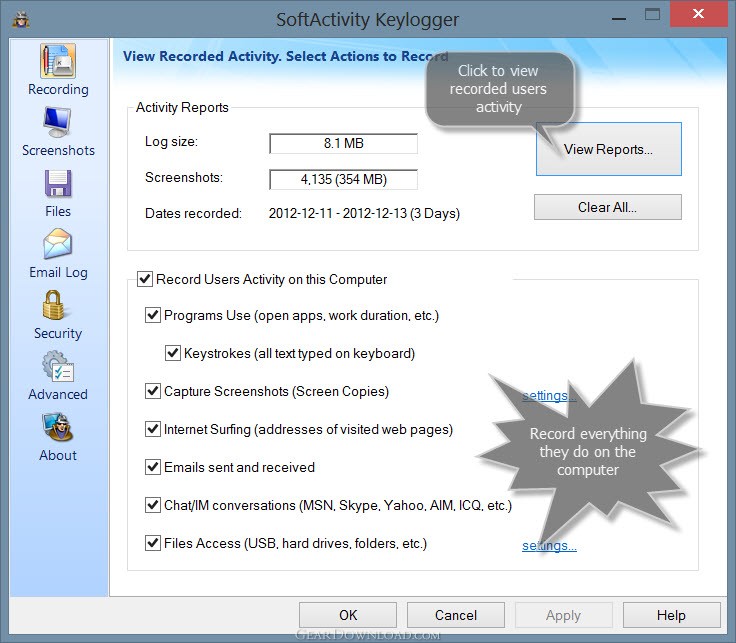Disable Files Access checkbox
The width and height of the screenshot is (736, 643).
[153, 543]
